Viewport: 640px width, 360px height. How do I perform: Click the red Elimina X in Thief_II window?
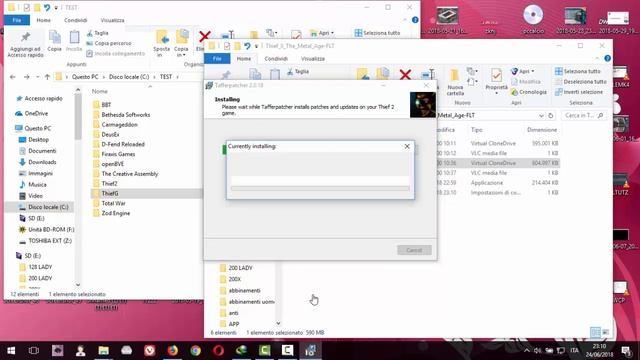point(405,75)
